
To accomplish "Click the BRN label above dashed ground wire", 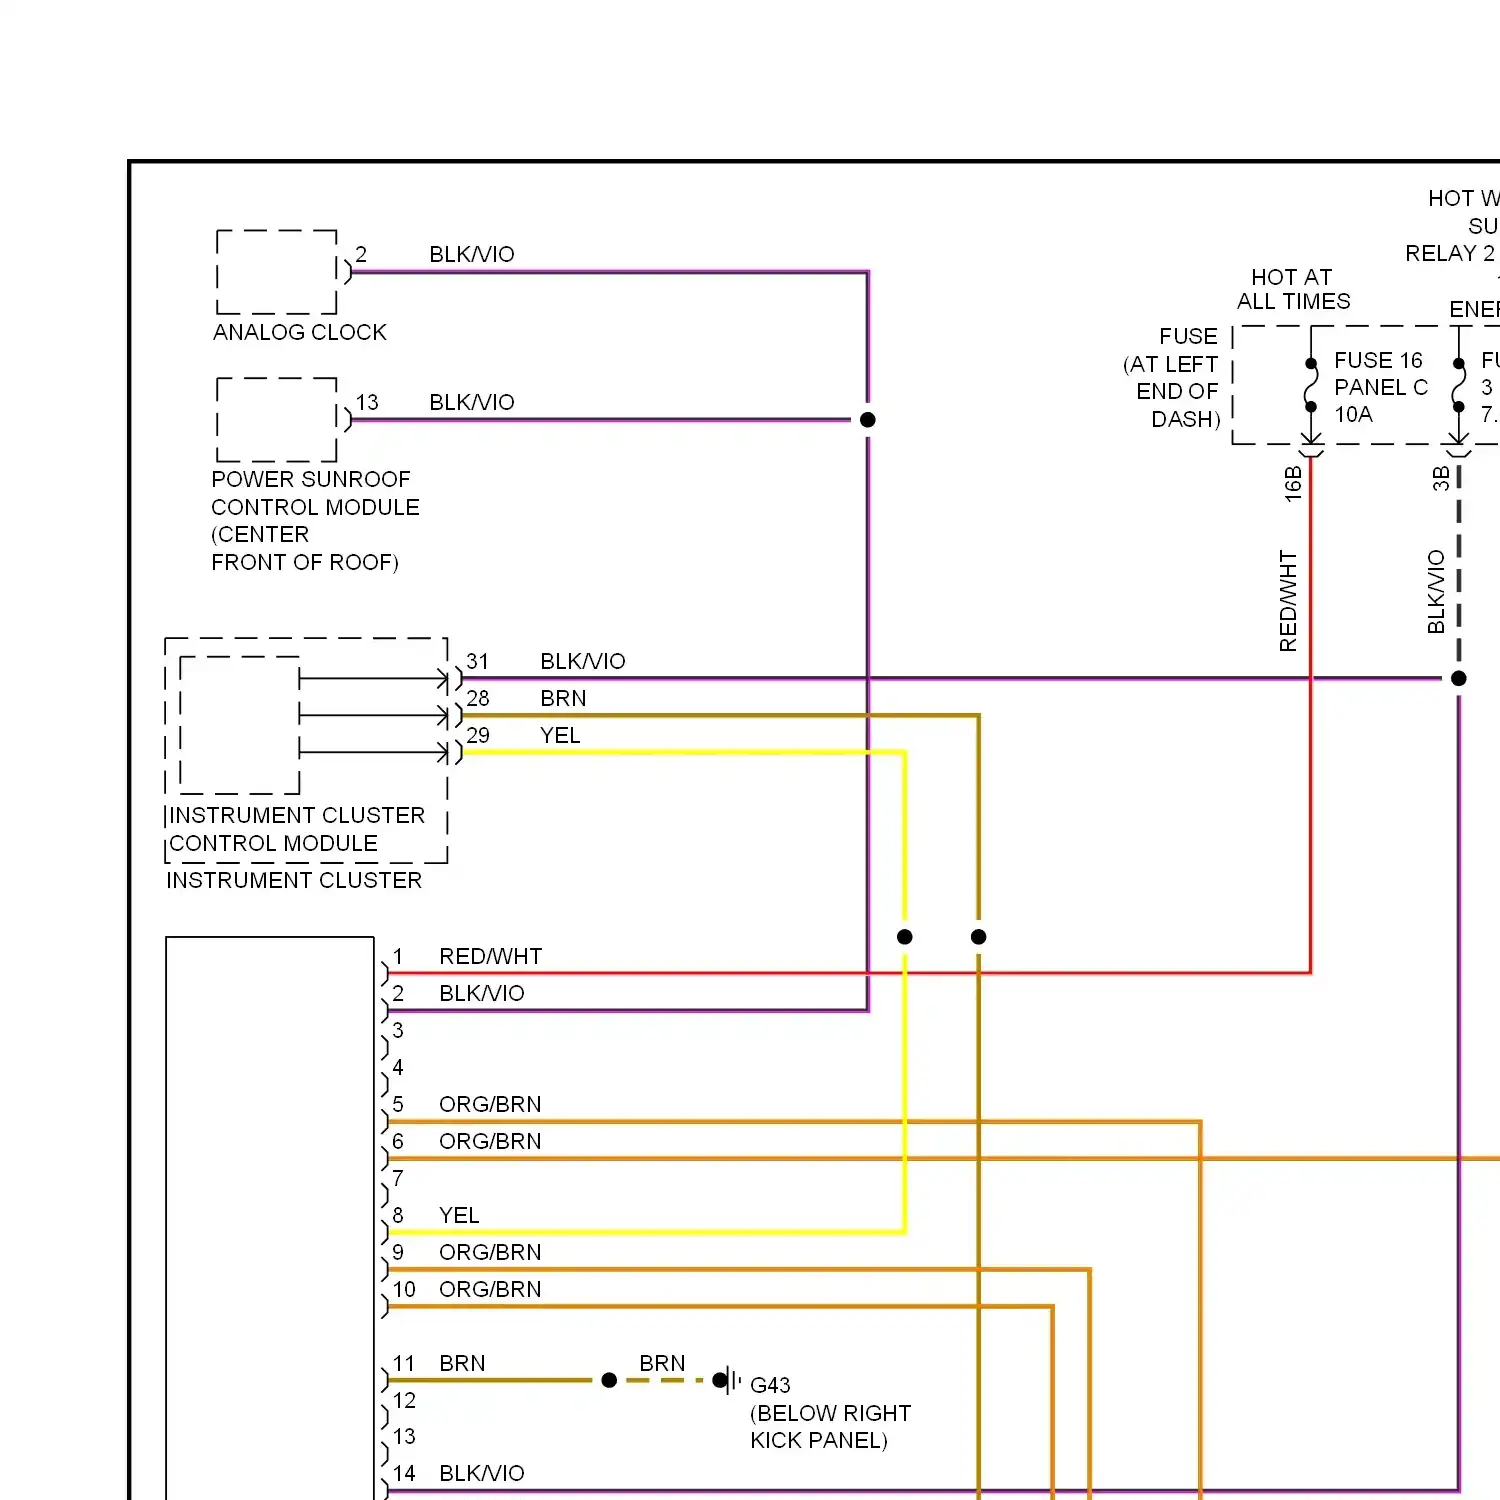I will [x=662, y=1363].
